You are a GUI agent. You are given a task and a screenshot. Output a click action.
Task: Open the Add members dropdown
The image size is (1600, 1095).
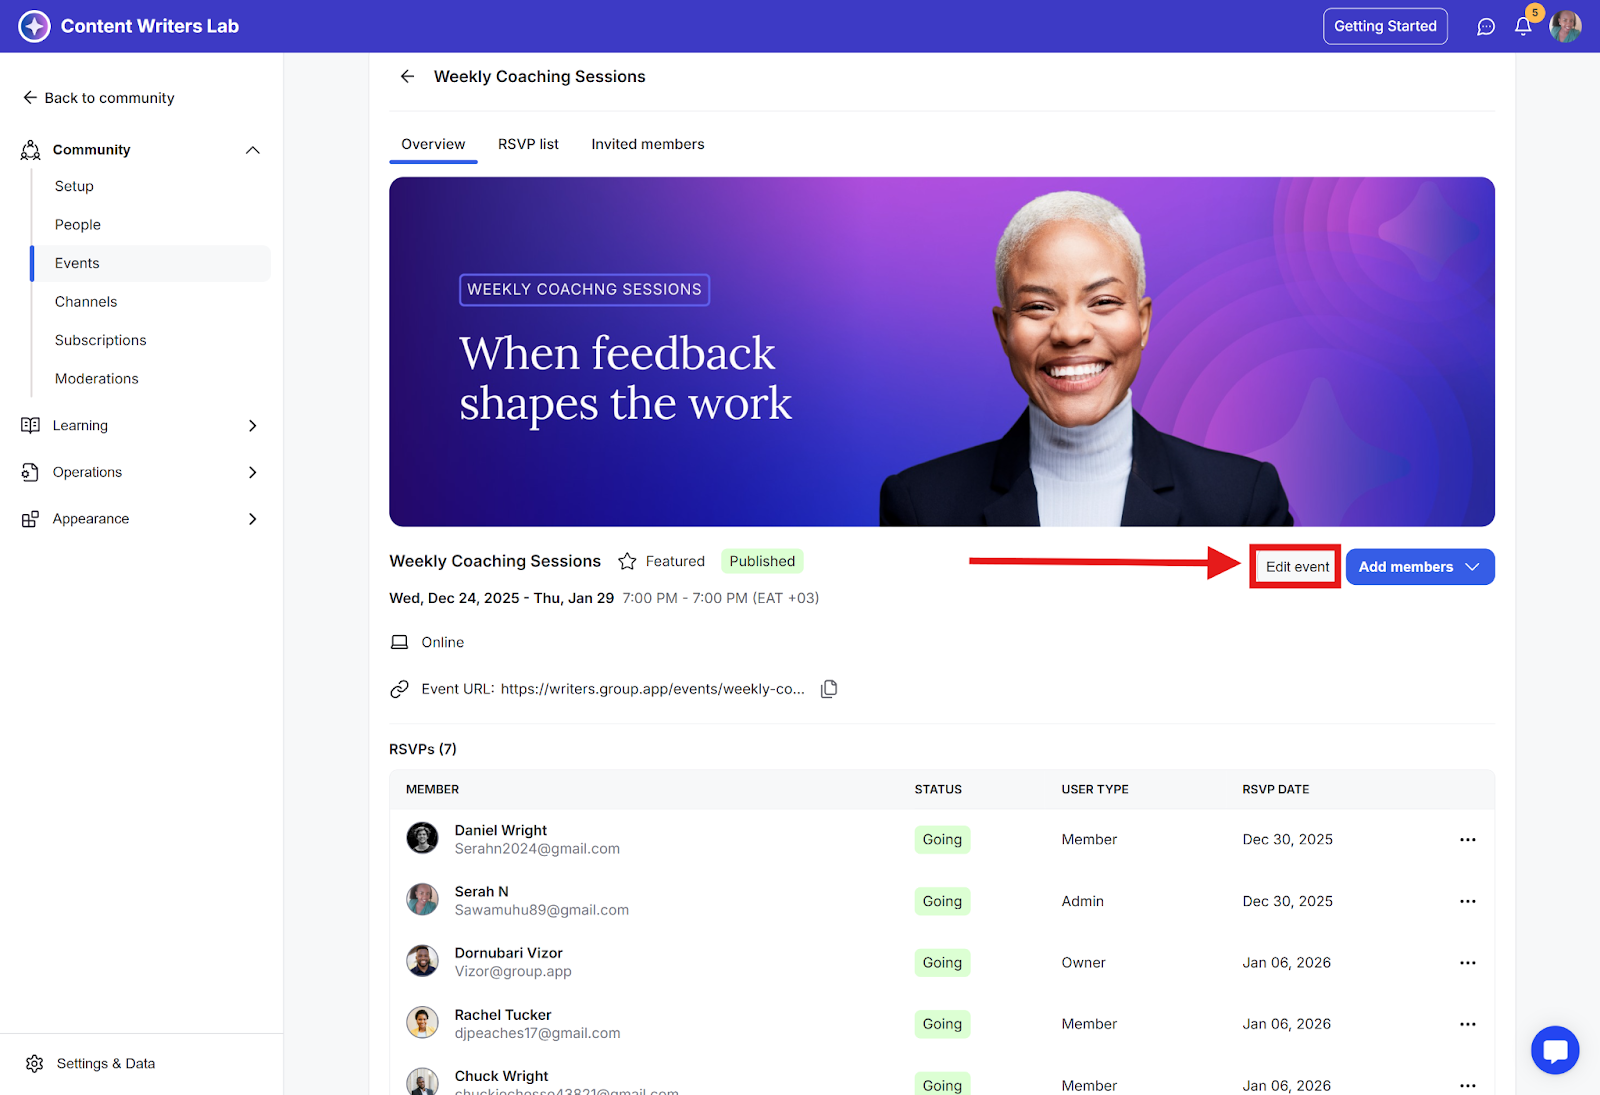pyautogui.click(x=1420, y=567)
